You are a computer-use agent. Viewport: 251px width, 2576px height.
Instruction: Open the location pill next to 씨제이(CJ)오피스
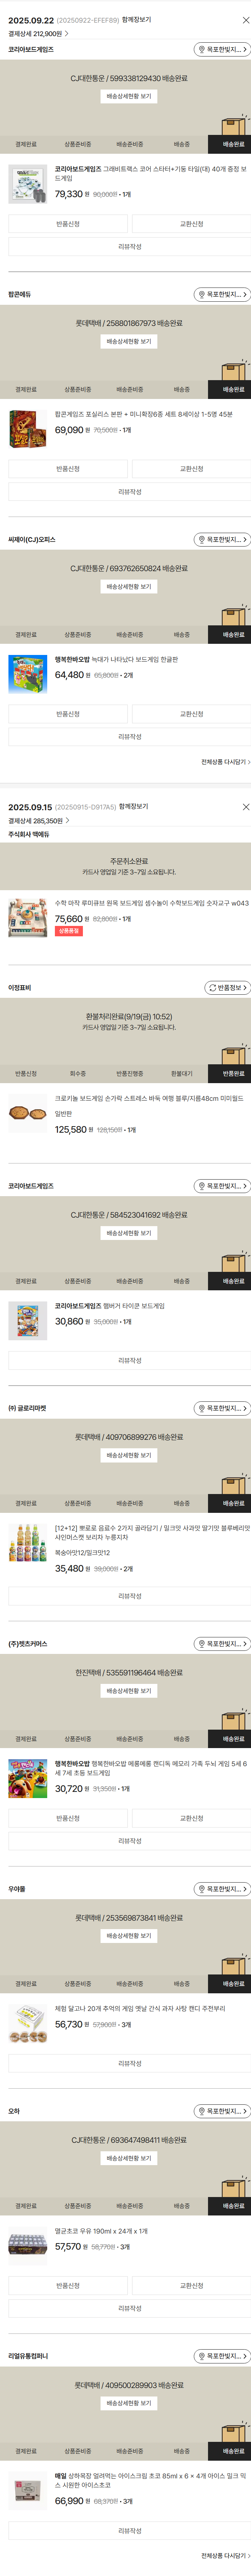click(x=221, y=540)
